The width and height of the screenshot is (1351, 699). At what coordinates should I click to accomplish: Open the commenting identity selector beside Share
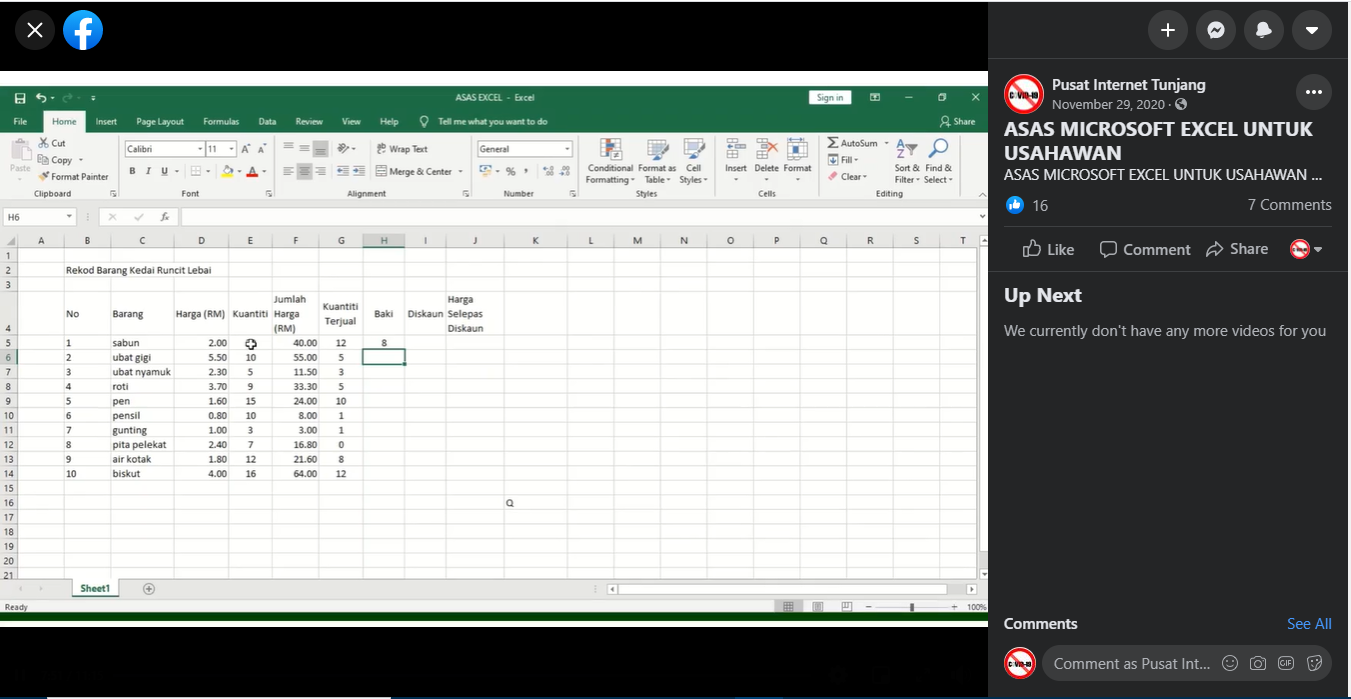1305,249
